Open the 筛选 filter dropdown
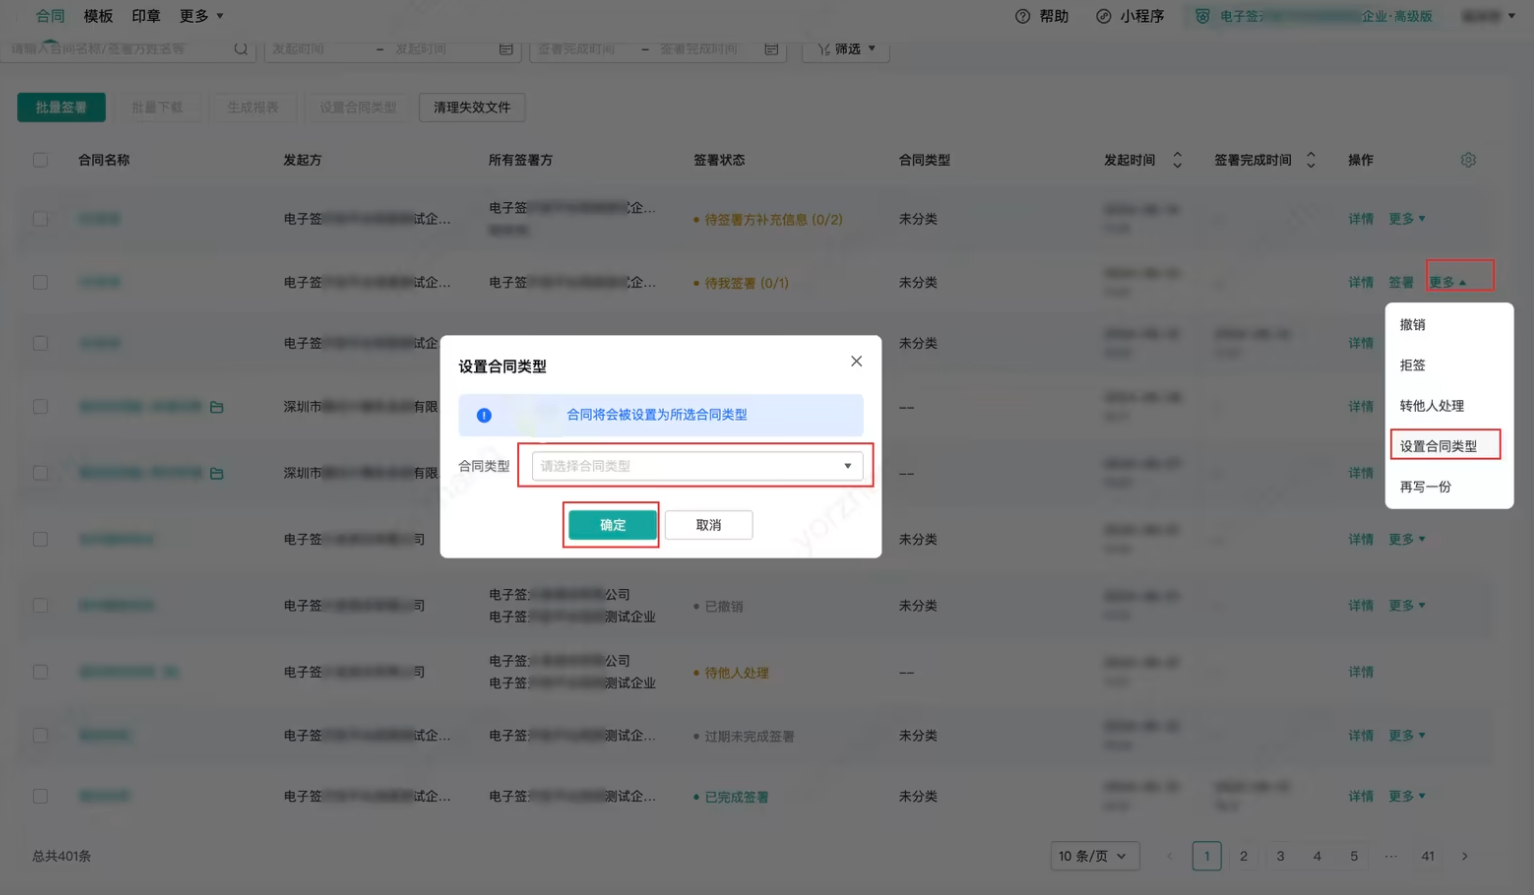This screenshot has height=895, width=1534. click(x=845, y=48)
